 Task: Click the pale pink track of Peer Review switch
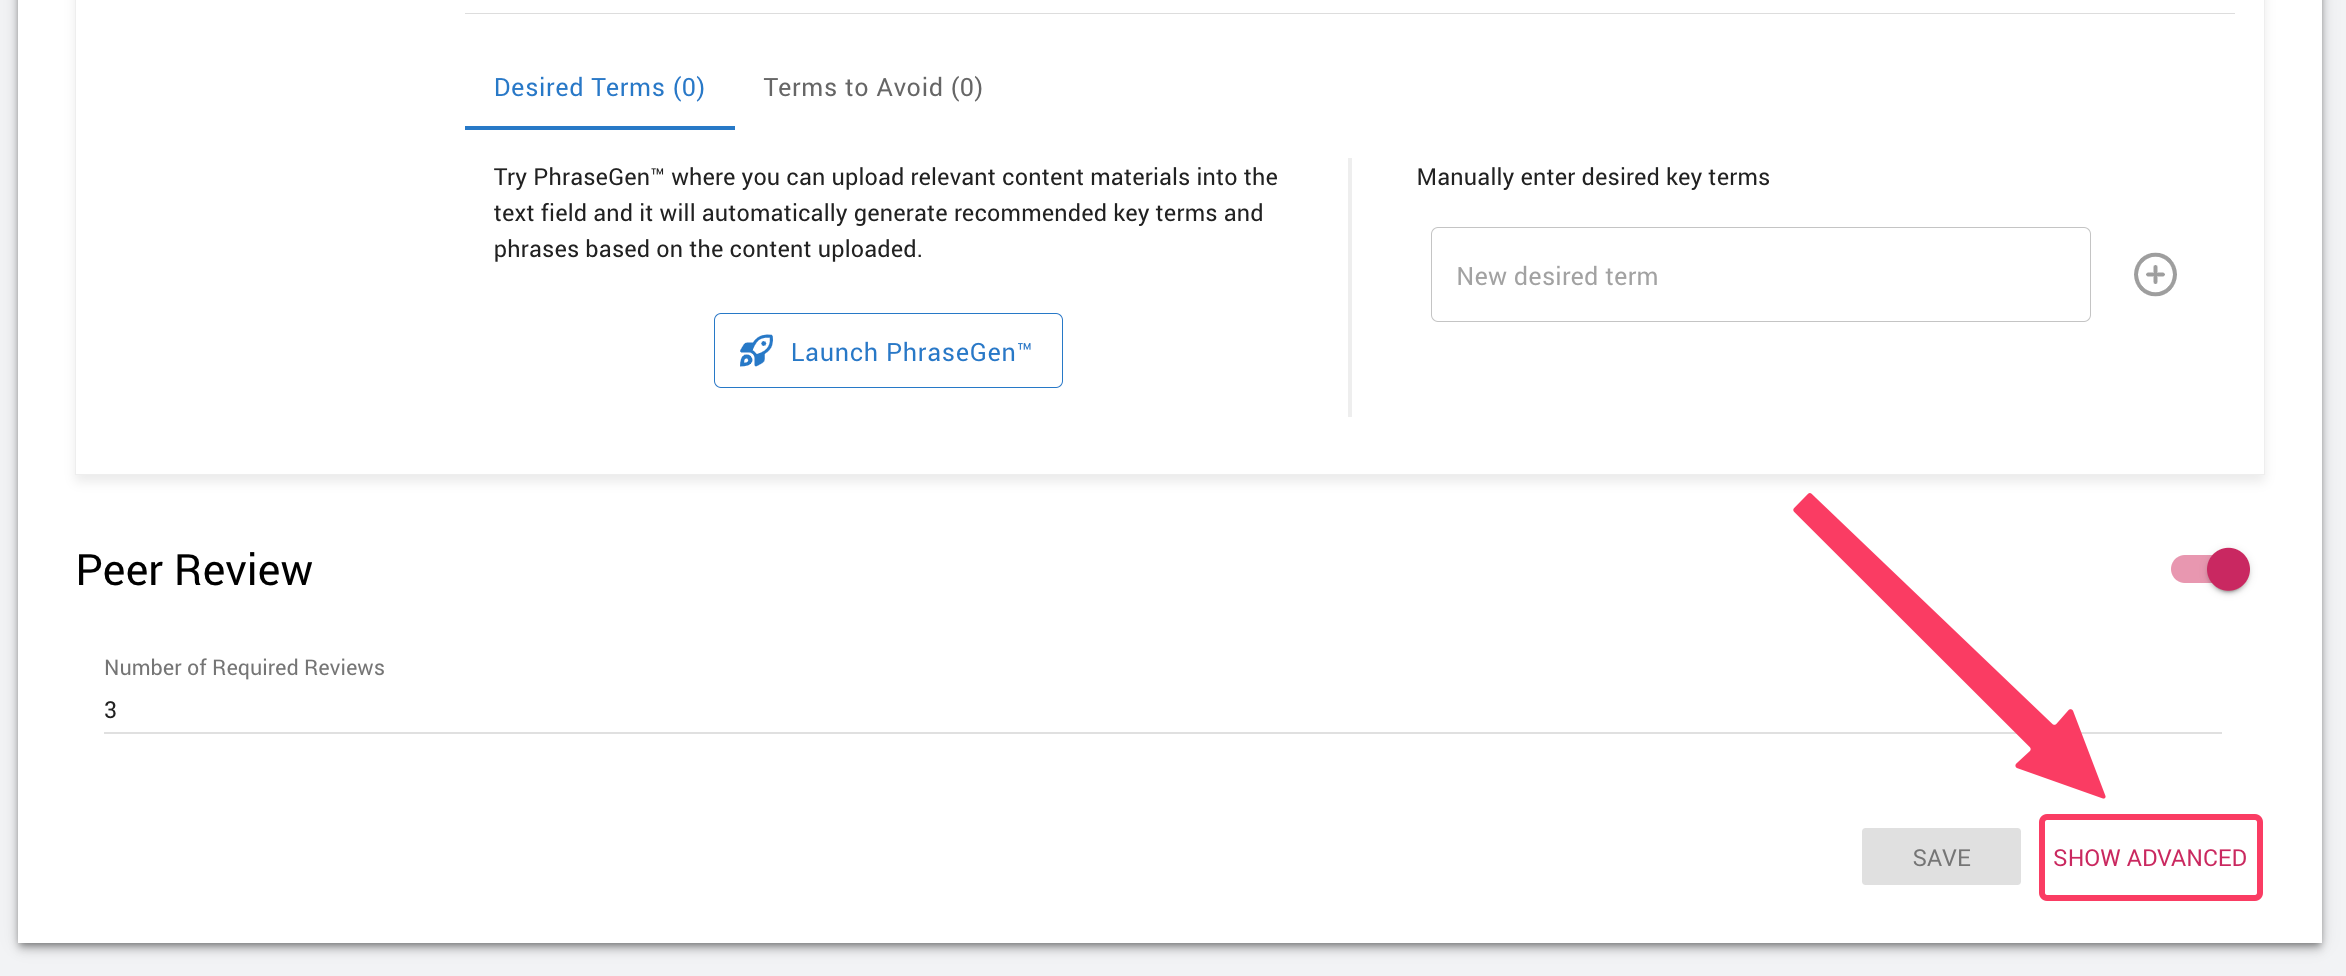point(2188,570)
